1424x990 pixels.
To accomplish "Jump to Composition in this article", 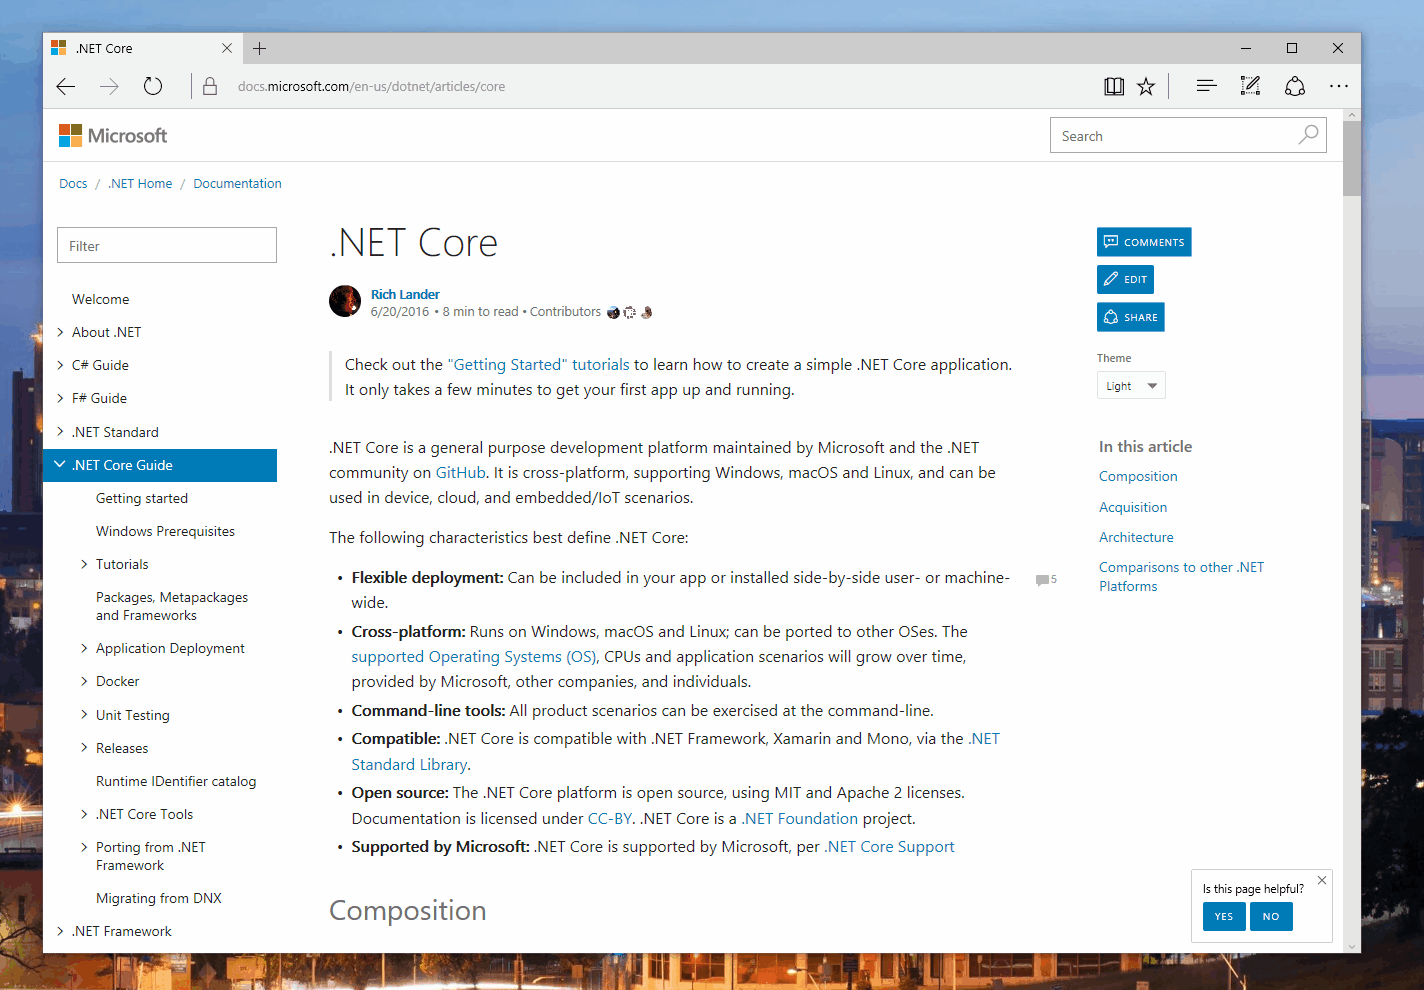I will 1138,476.
